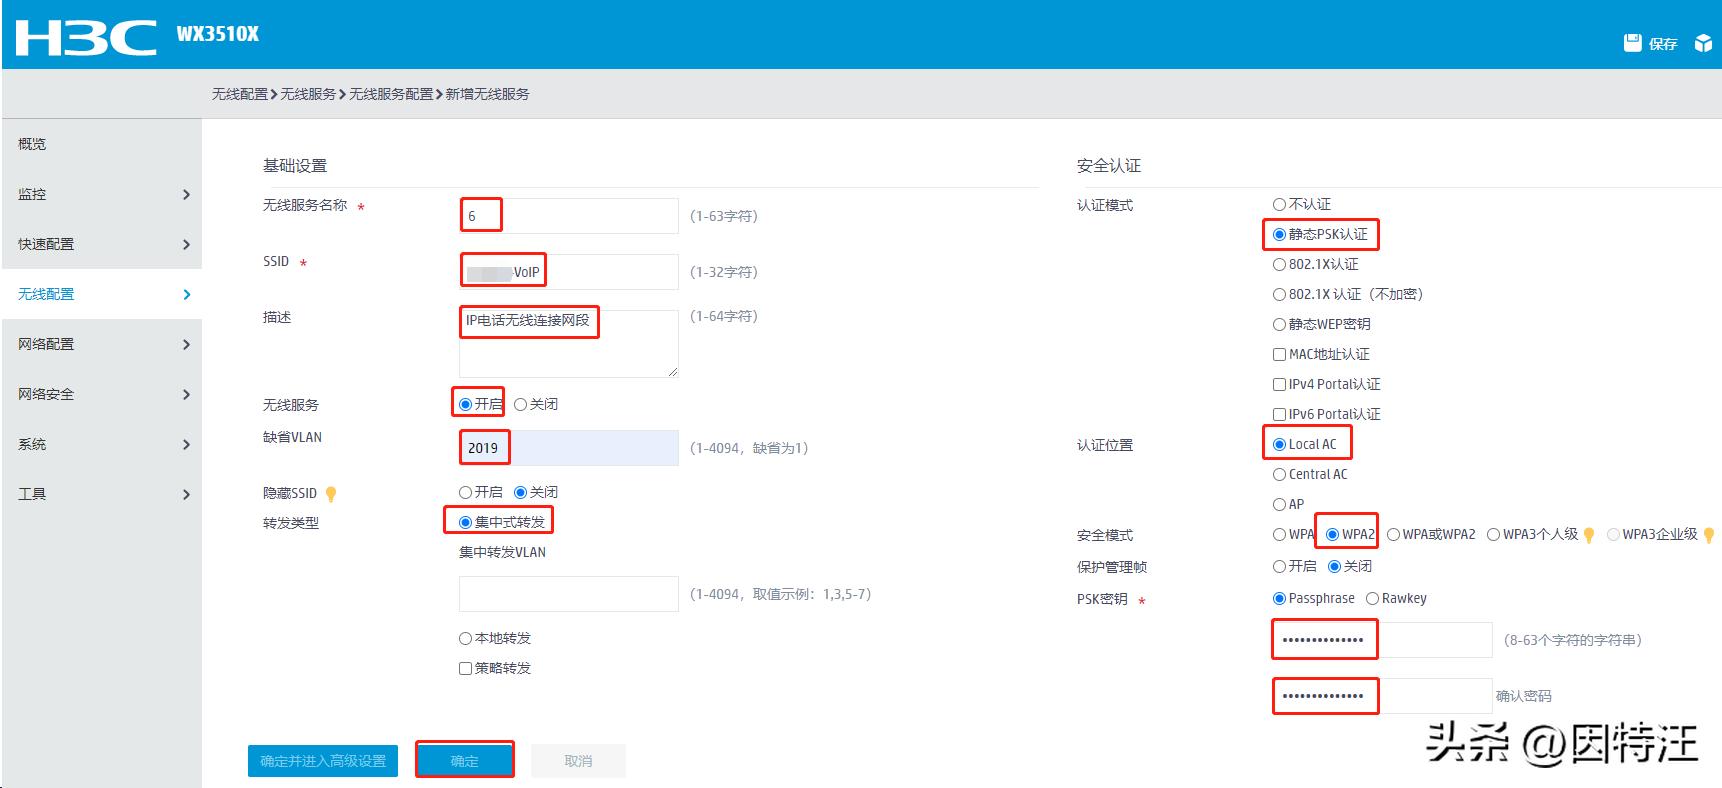This screenshot has height=788, width=1722.
Task: Open the 网络配置 sidebar menu
Action: click(x=102, y=344)
